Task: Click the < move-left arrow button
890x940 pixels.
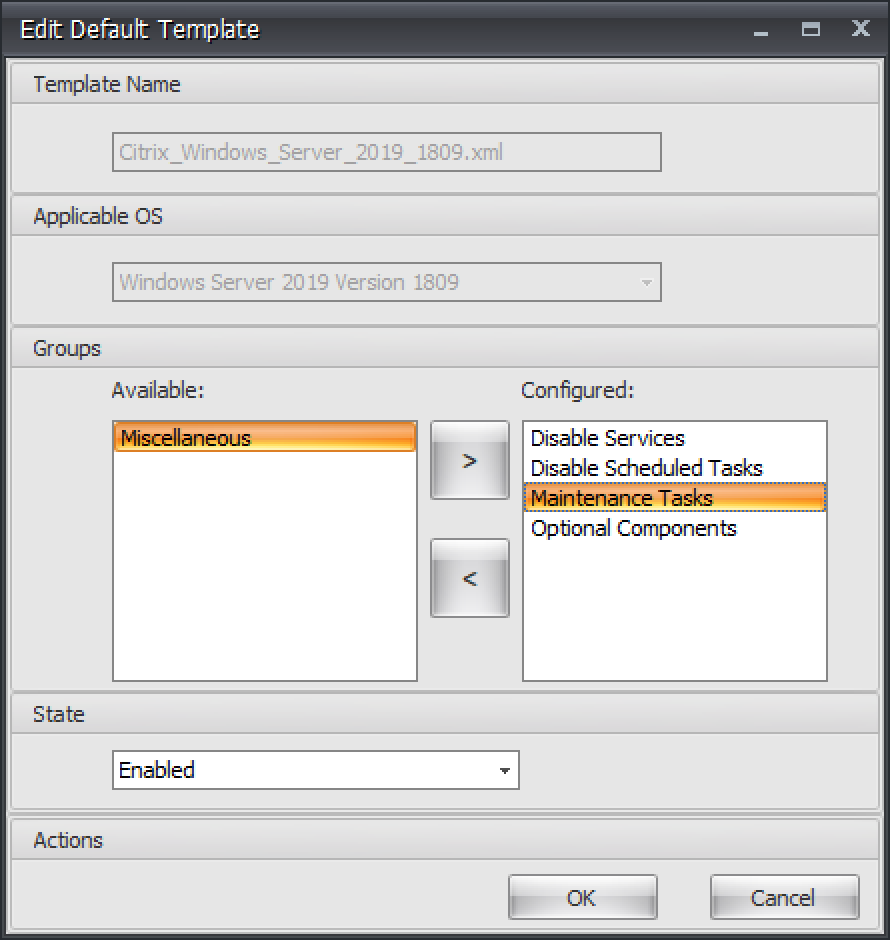Action: pos(469,578)
